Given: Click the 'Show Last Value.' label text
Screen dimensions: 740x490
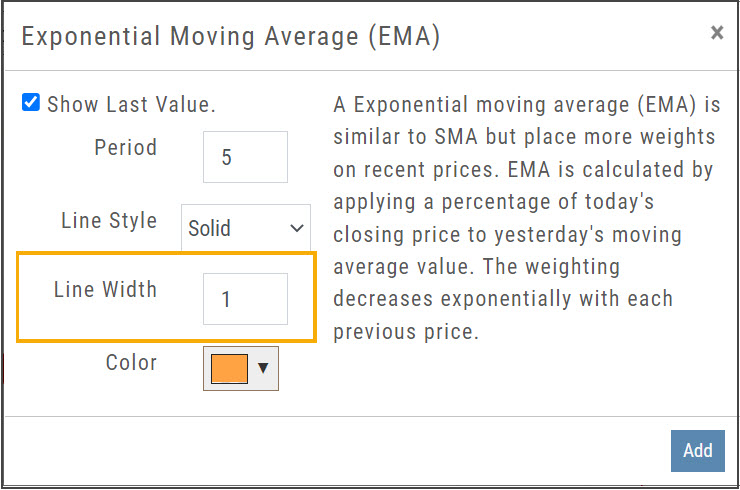Looking at the screenshot, I should pyautogui.click(x=131, y=104).
